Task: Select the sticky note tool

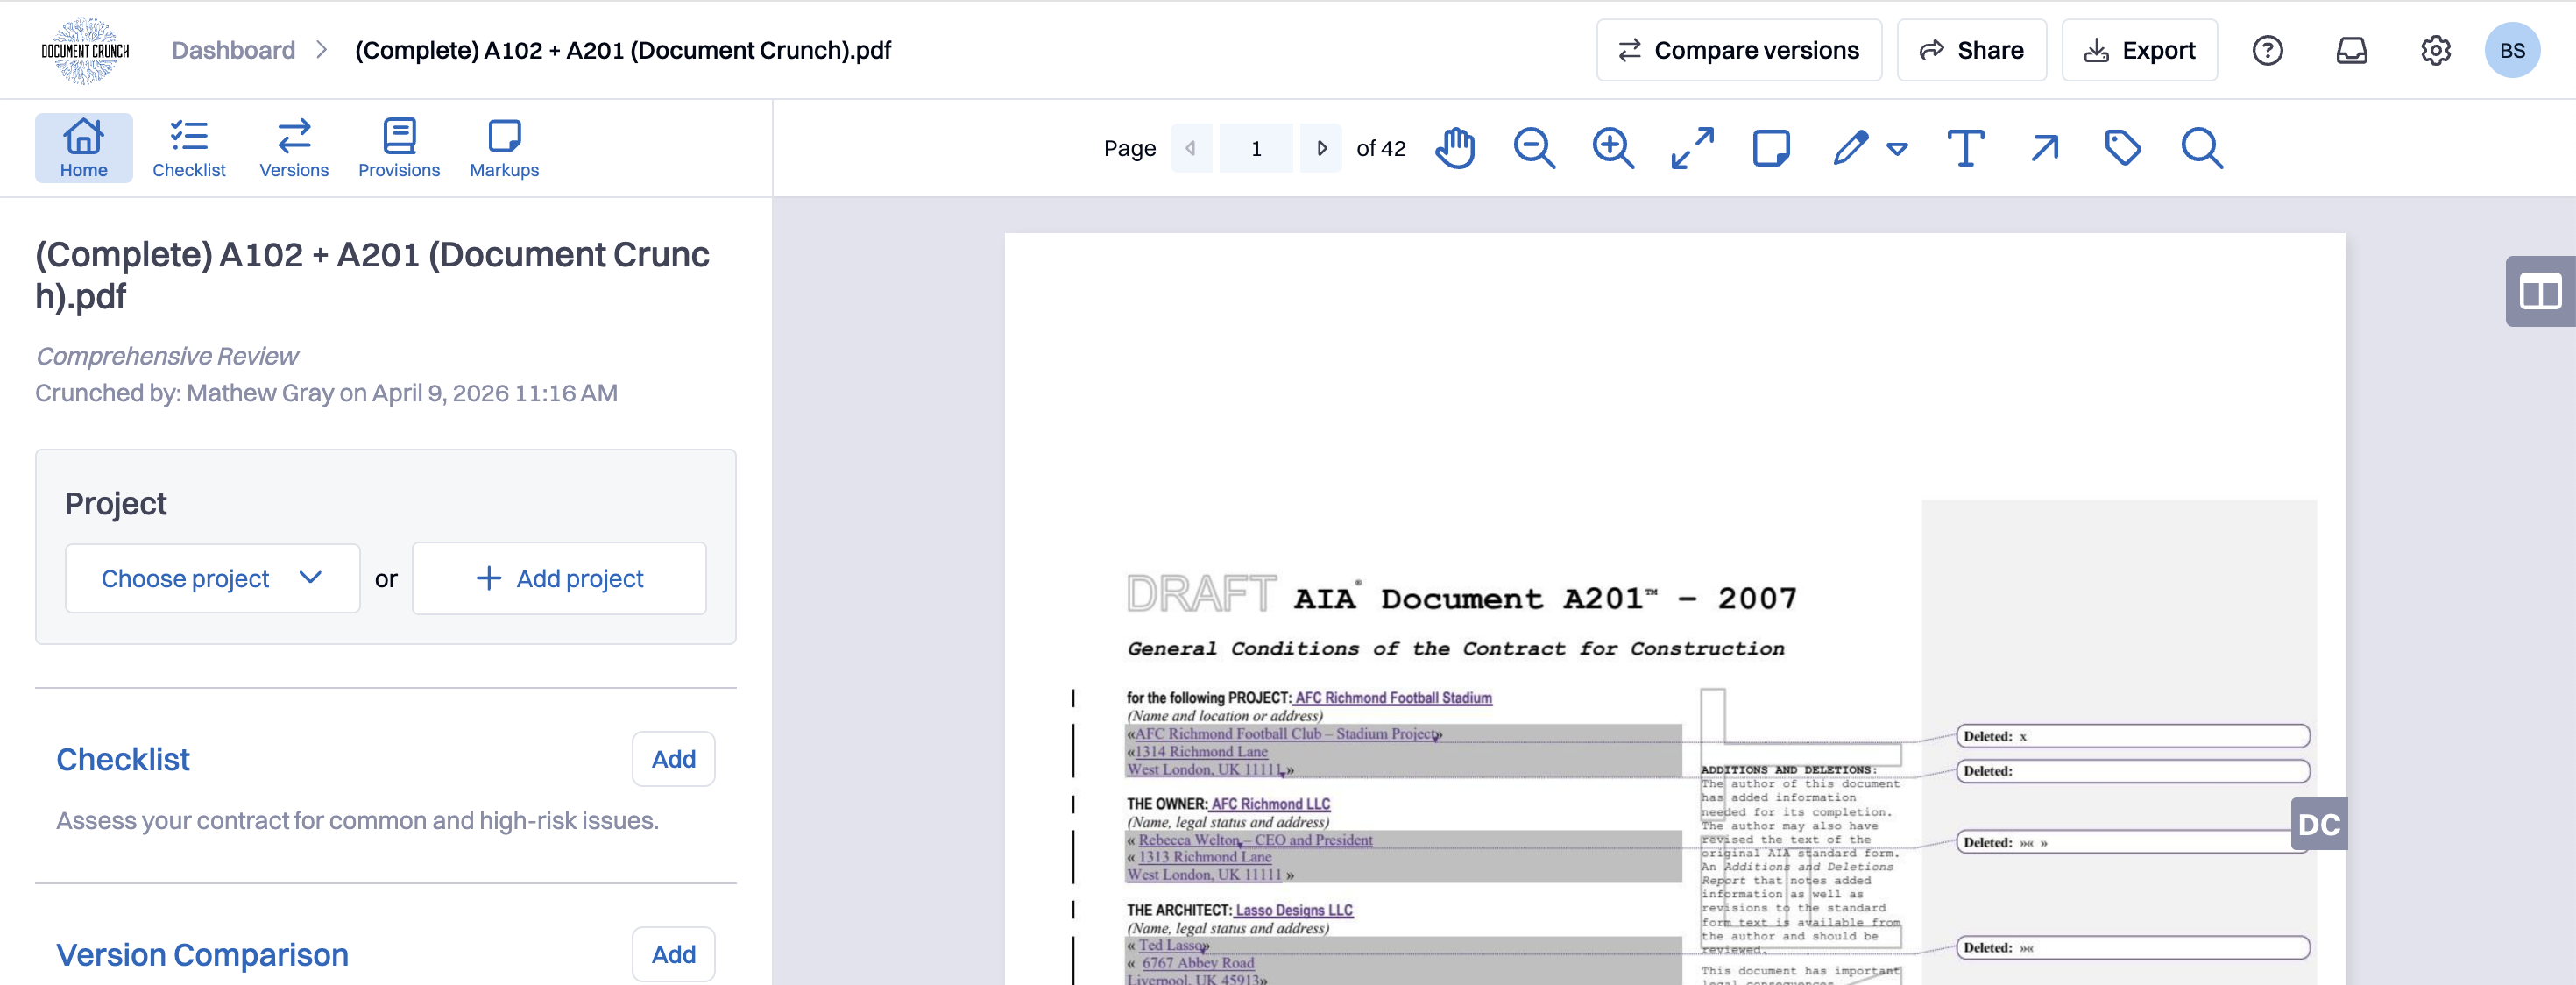Action: point(1771,148)
